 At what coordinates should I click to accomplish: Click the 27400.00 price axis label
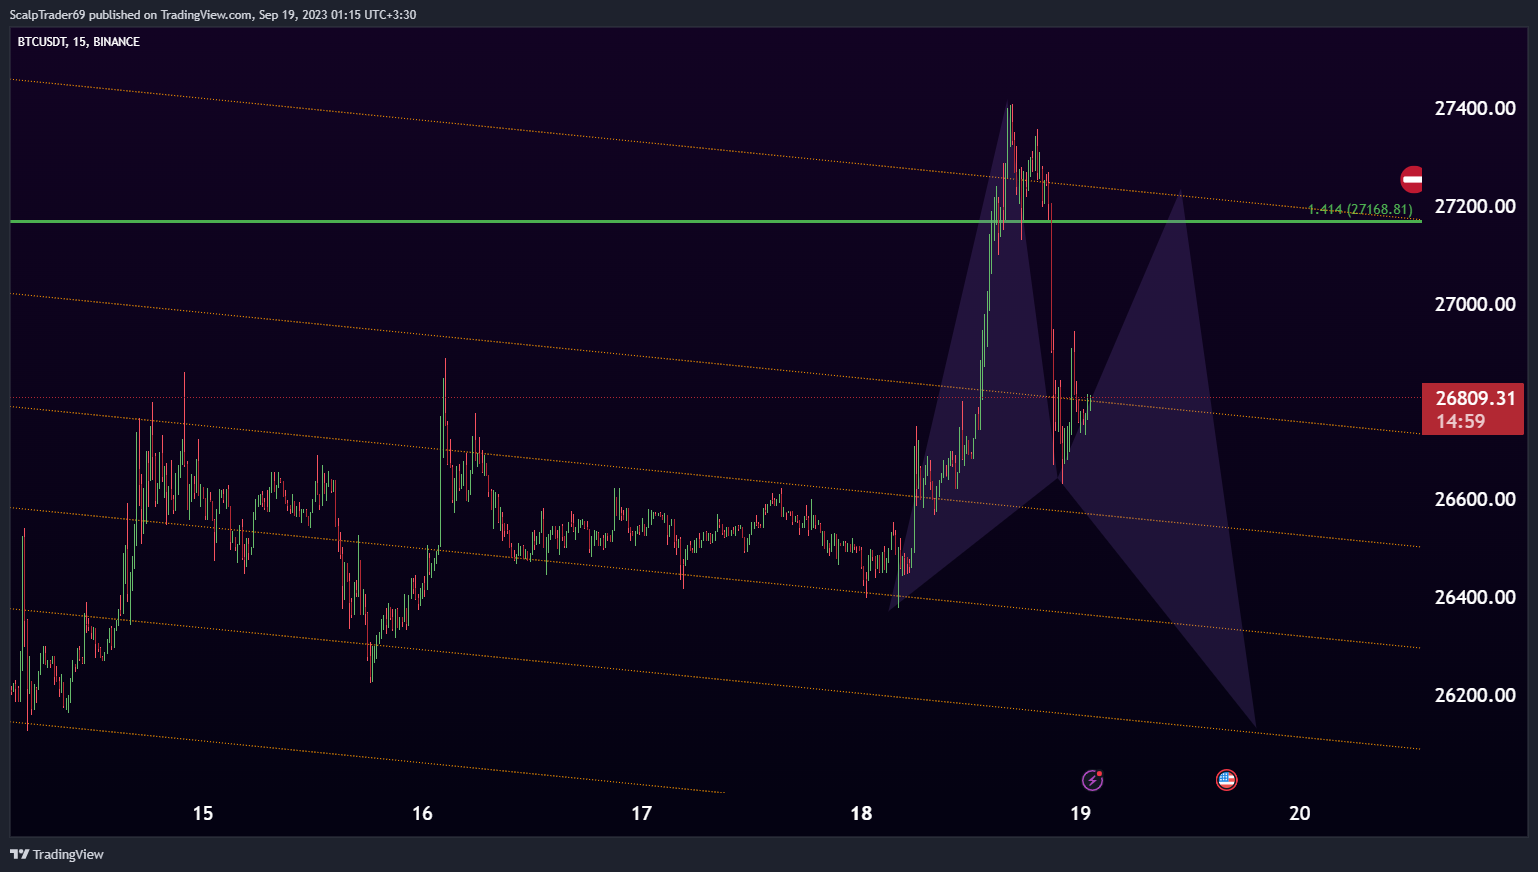pyautogui.click(x=1475, y=108)
